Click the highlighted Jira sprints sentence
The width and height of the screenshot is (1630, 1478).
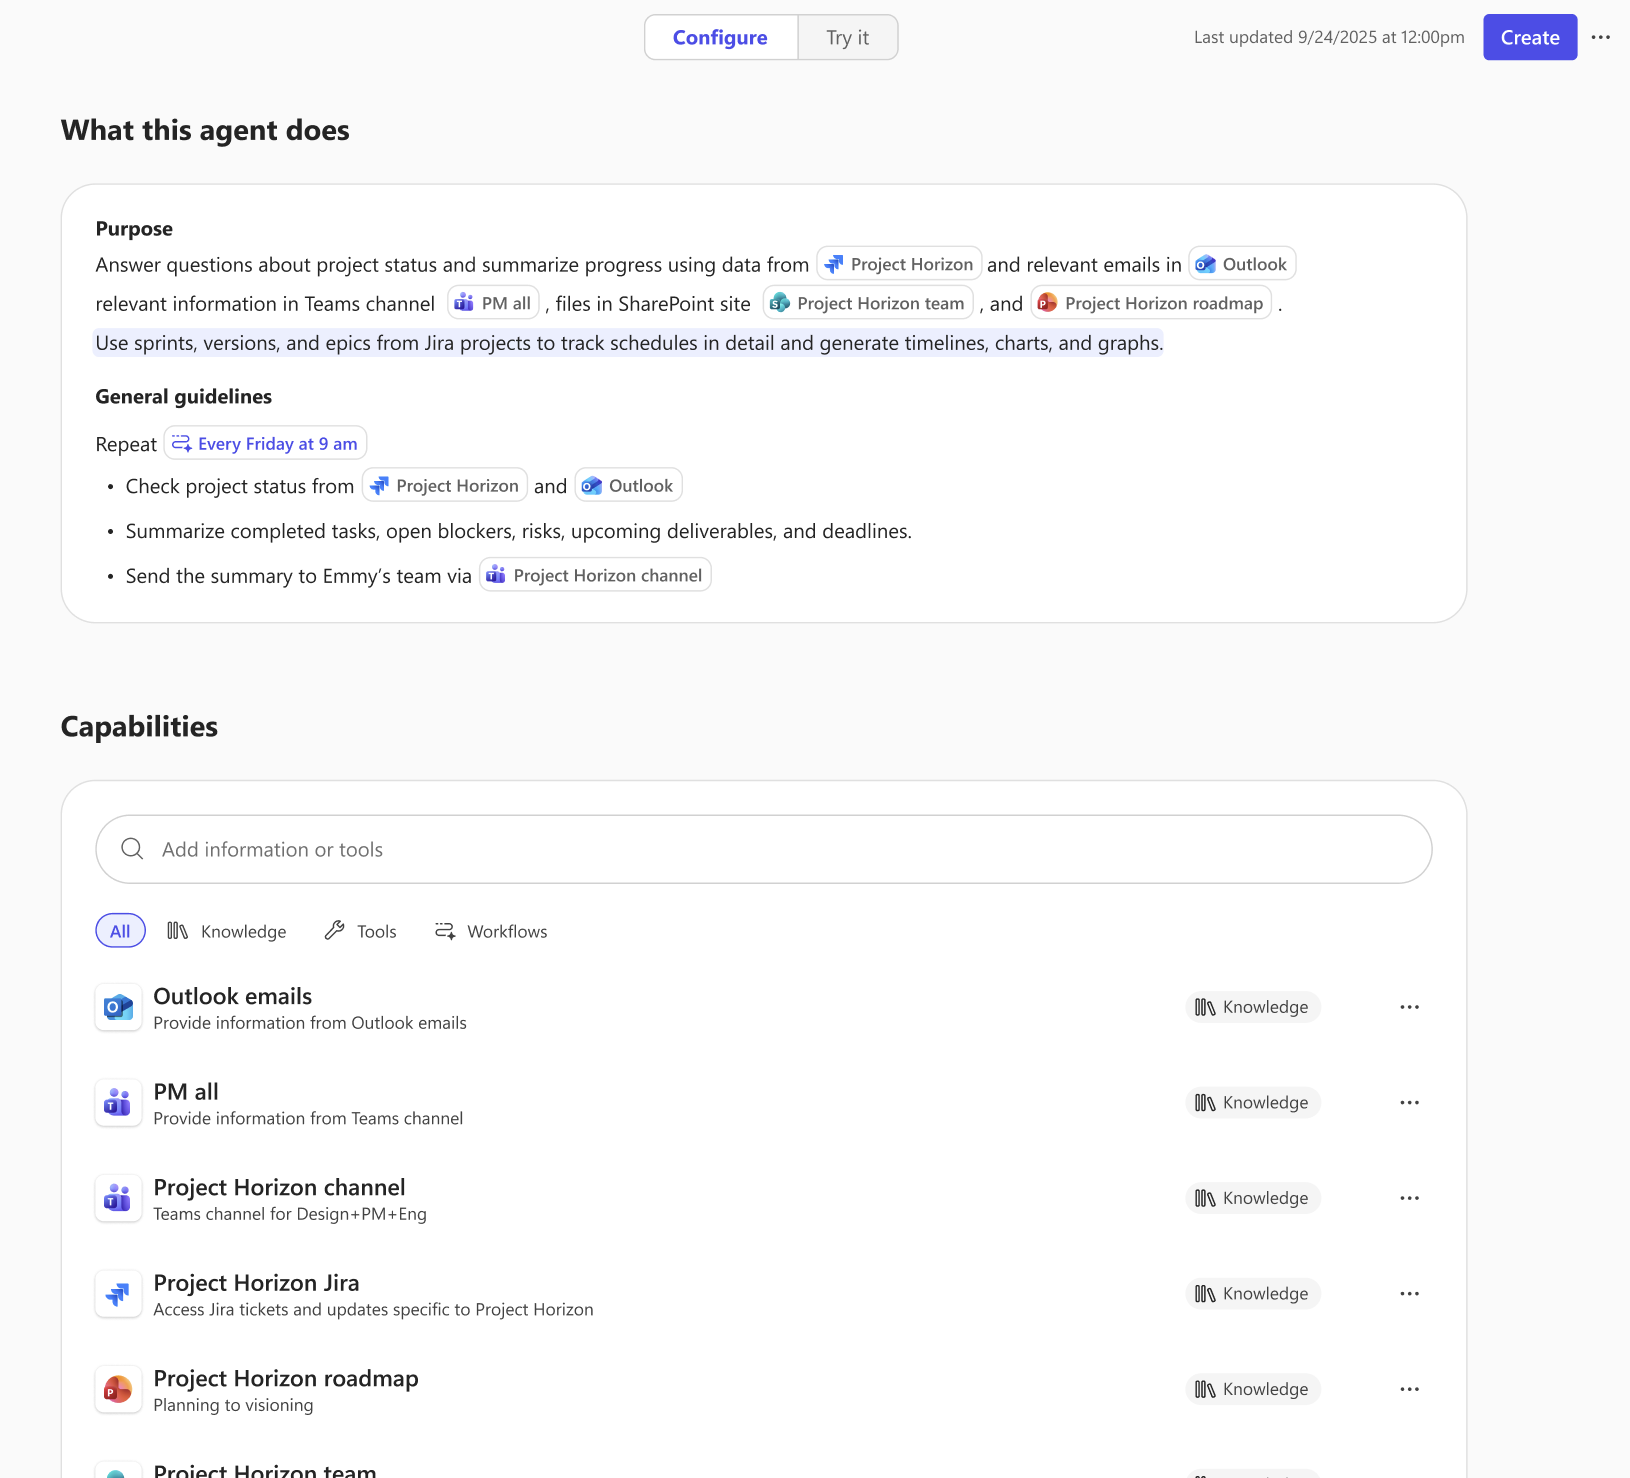point(629,343)
